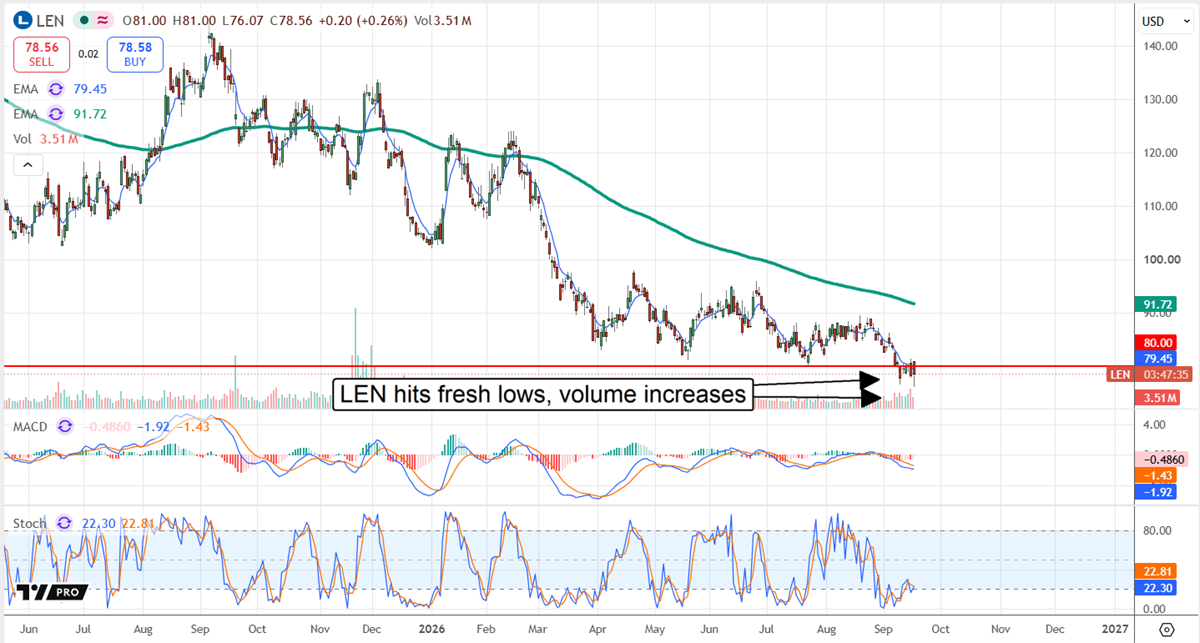Click the open price O81.00
1200x643 pixels.
(143, 20)
